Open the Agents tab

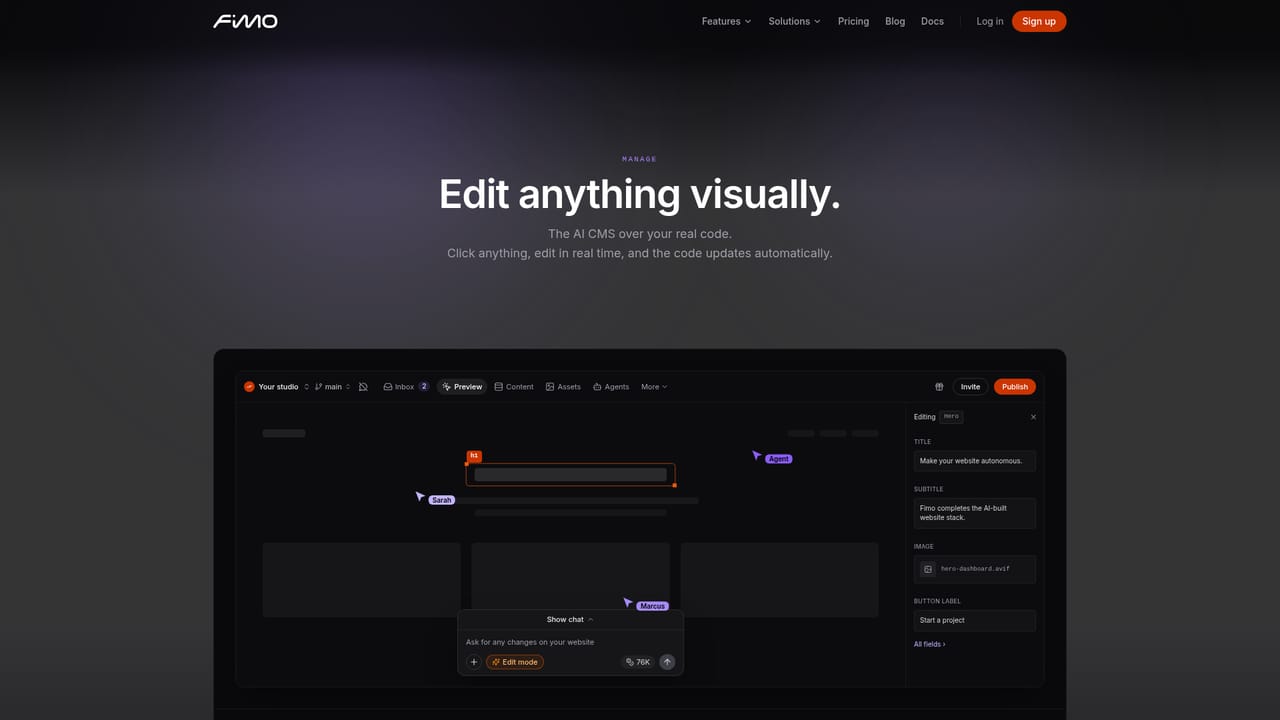coord(611,387)
